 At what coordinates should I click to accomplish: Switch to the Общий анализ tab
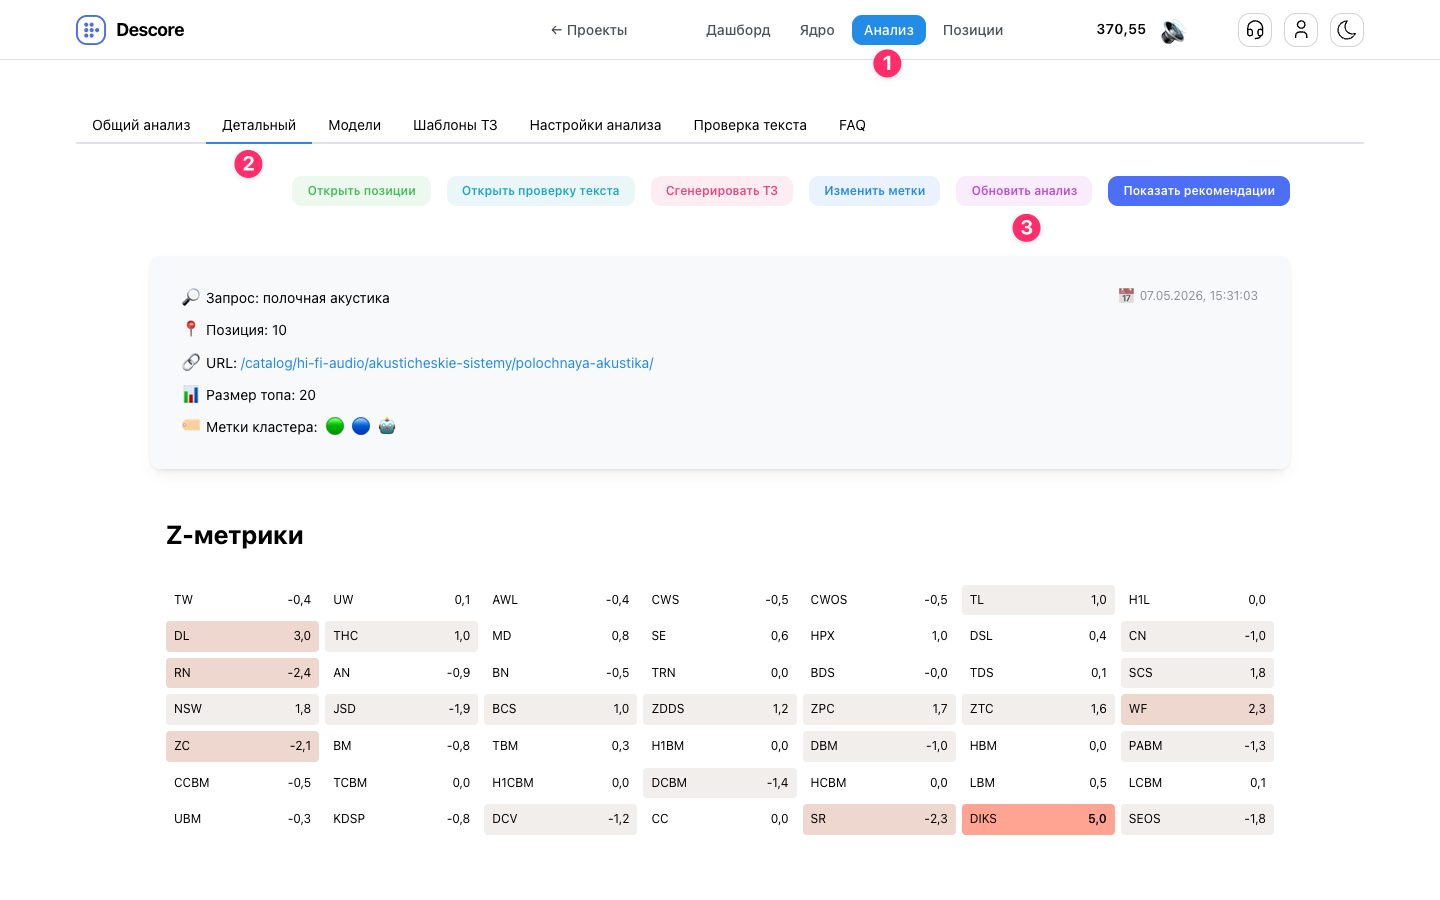(141, 125)
